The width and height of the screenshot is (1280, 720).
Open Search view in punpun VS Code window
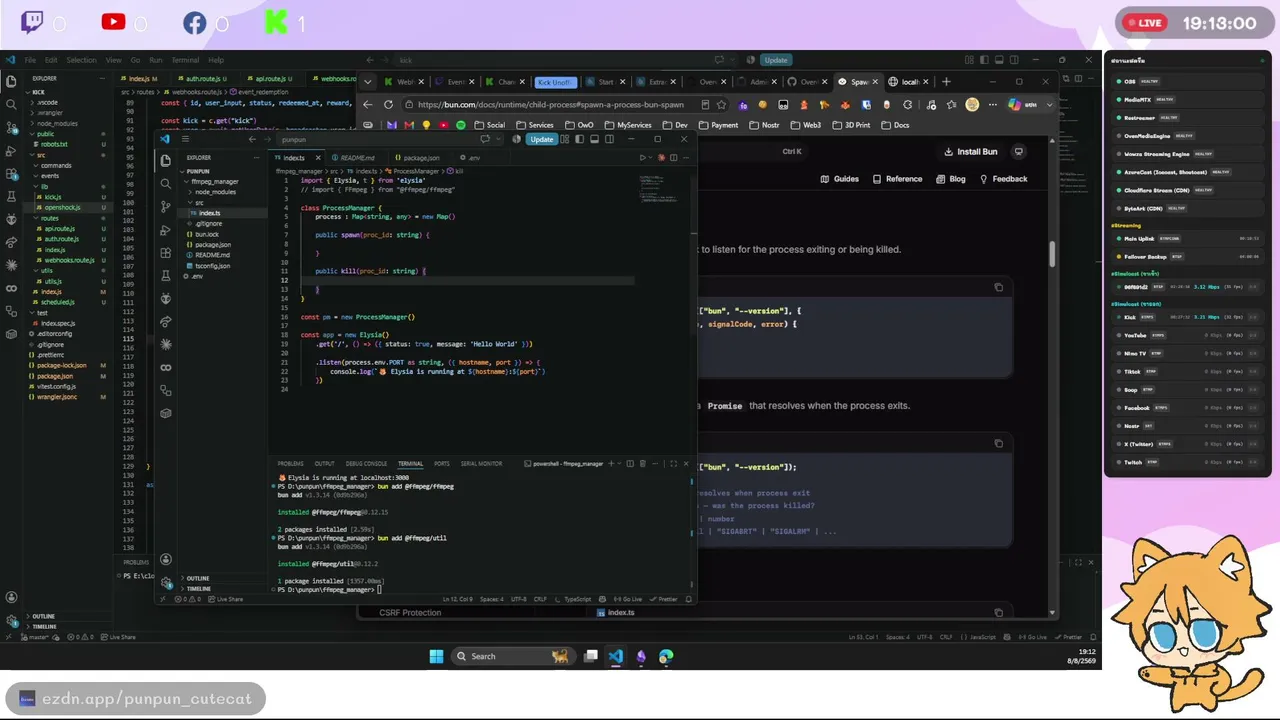coord(166,184)
